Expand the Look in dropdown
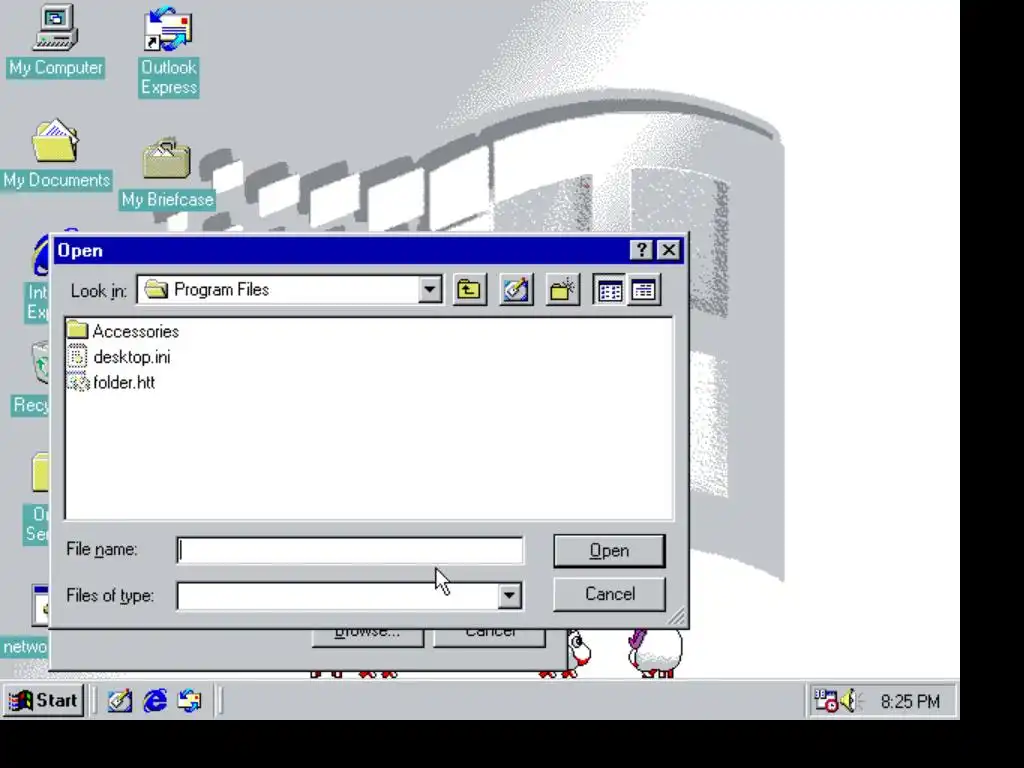The width and height of the screenshot is (1024, 768). (430, 289)
